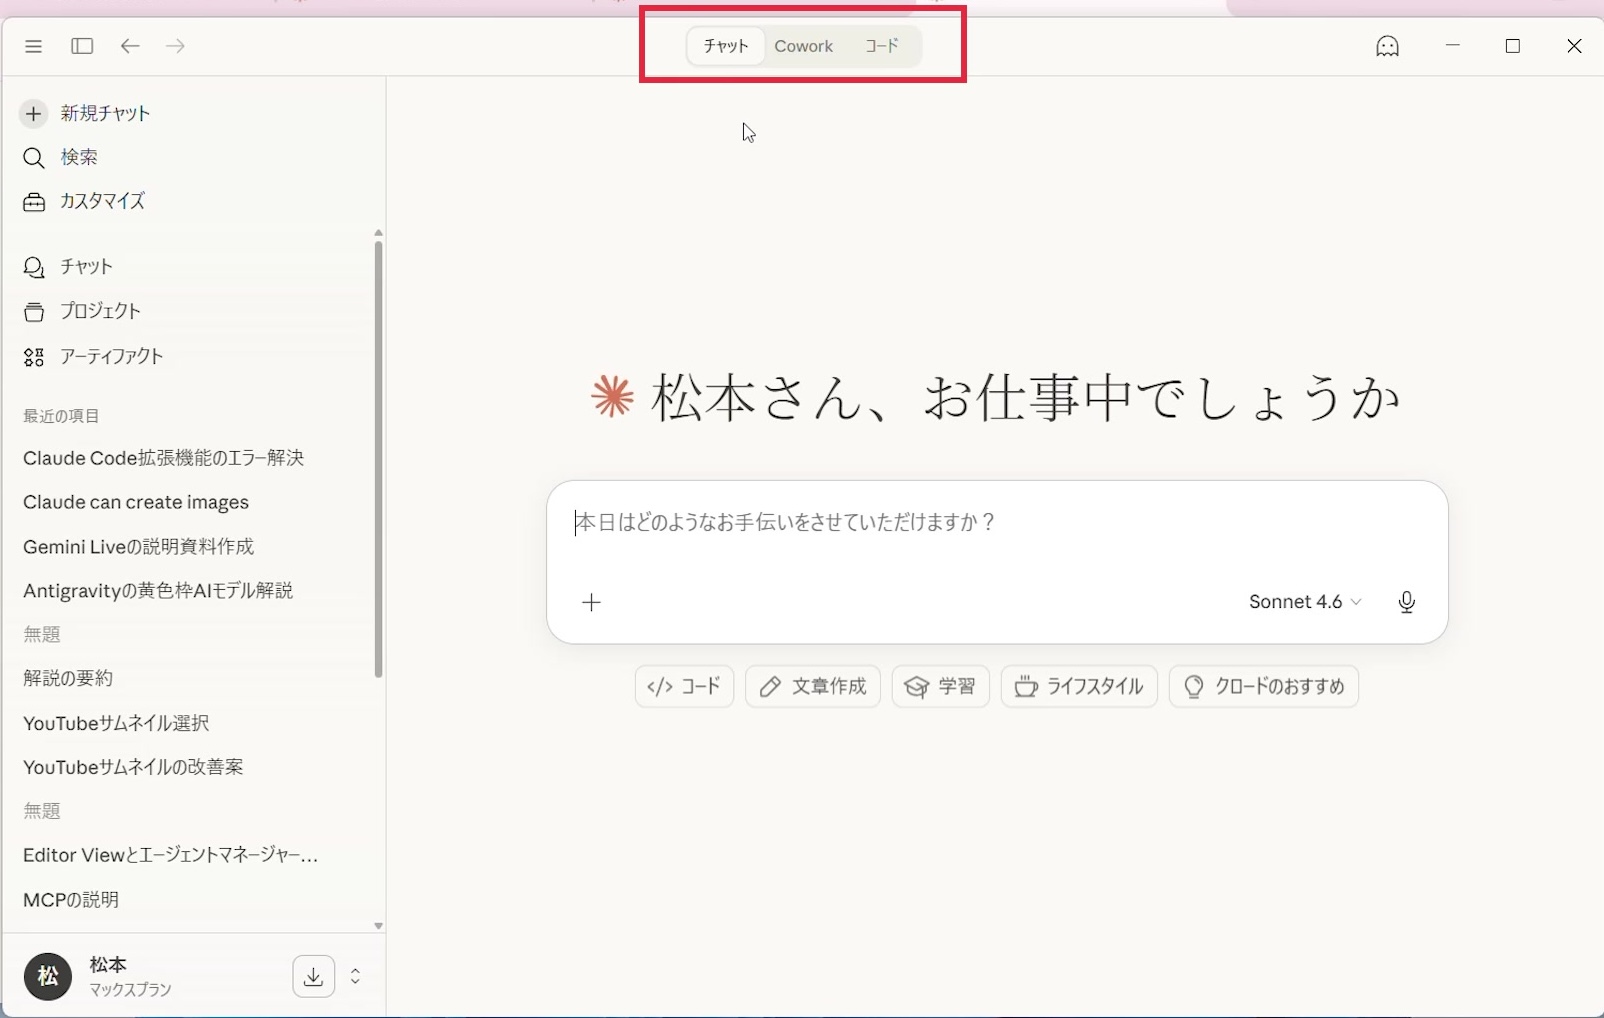Open the Sonnet 4.6 model dropdown
Screen dimensions: 1604x1018
tap(1304, 602)
